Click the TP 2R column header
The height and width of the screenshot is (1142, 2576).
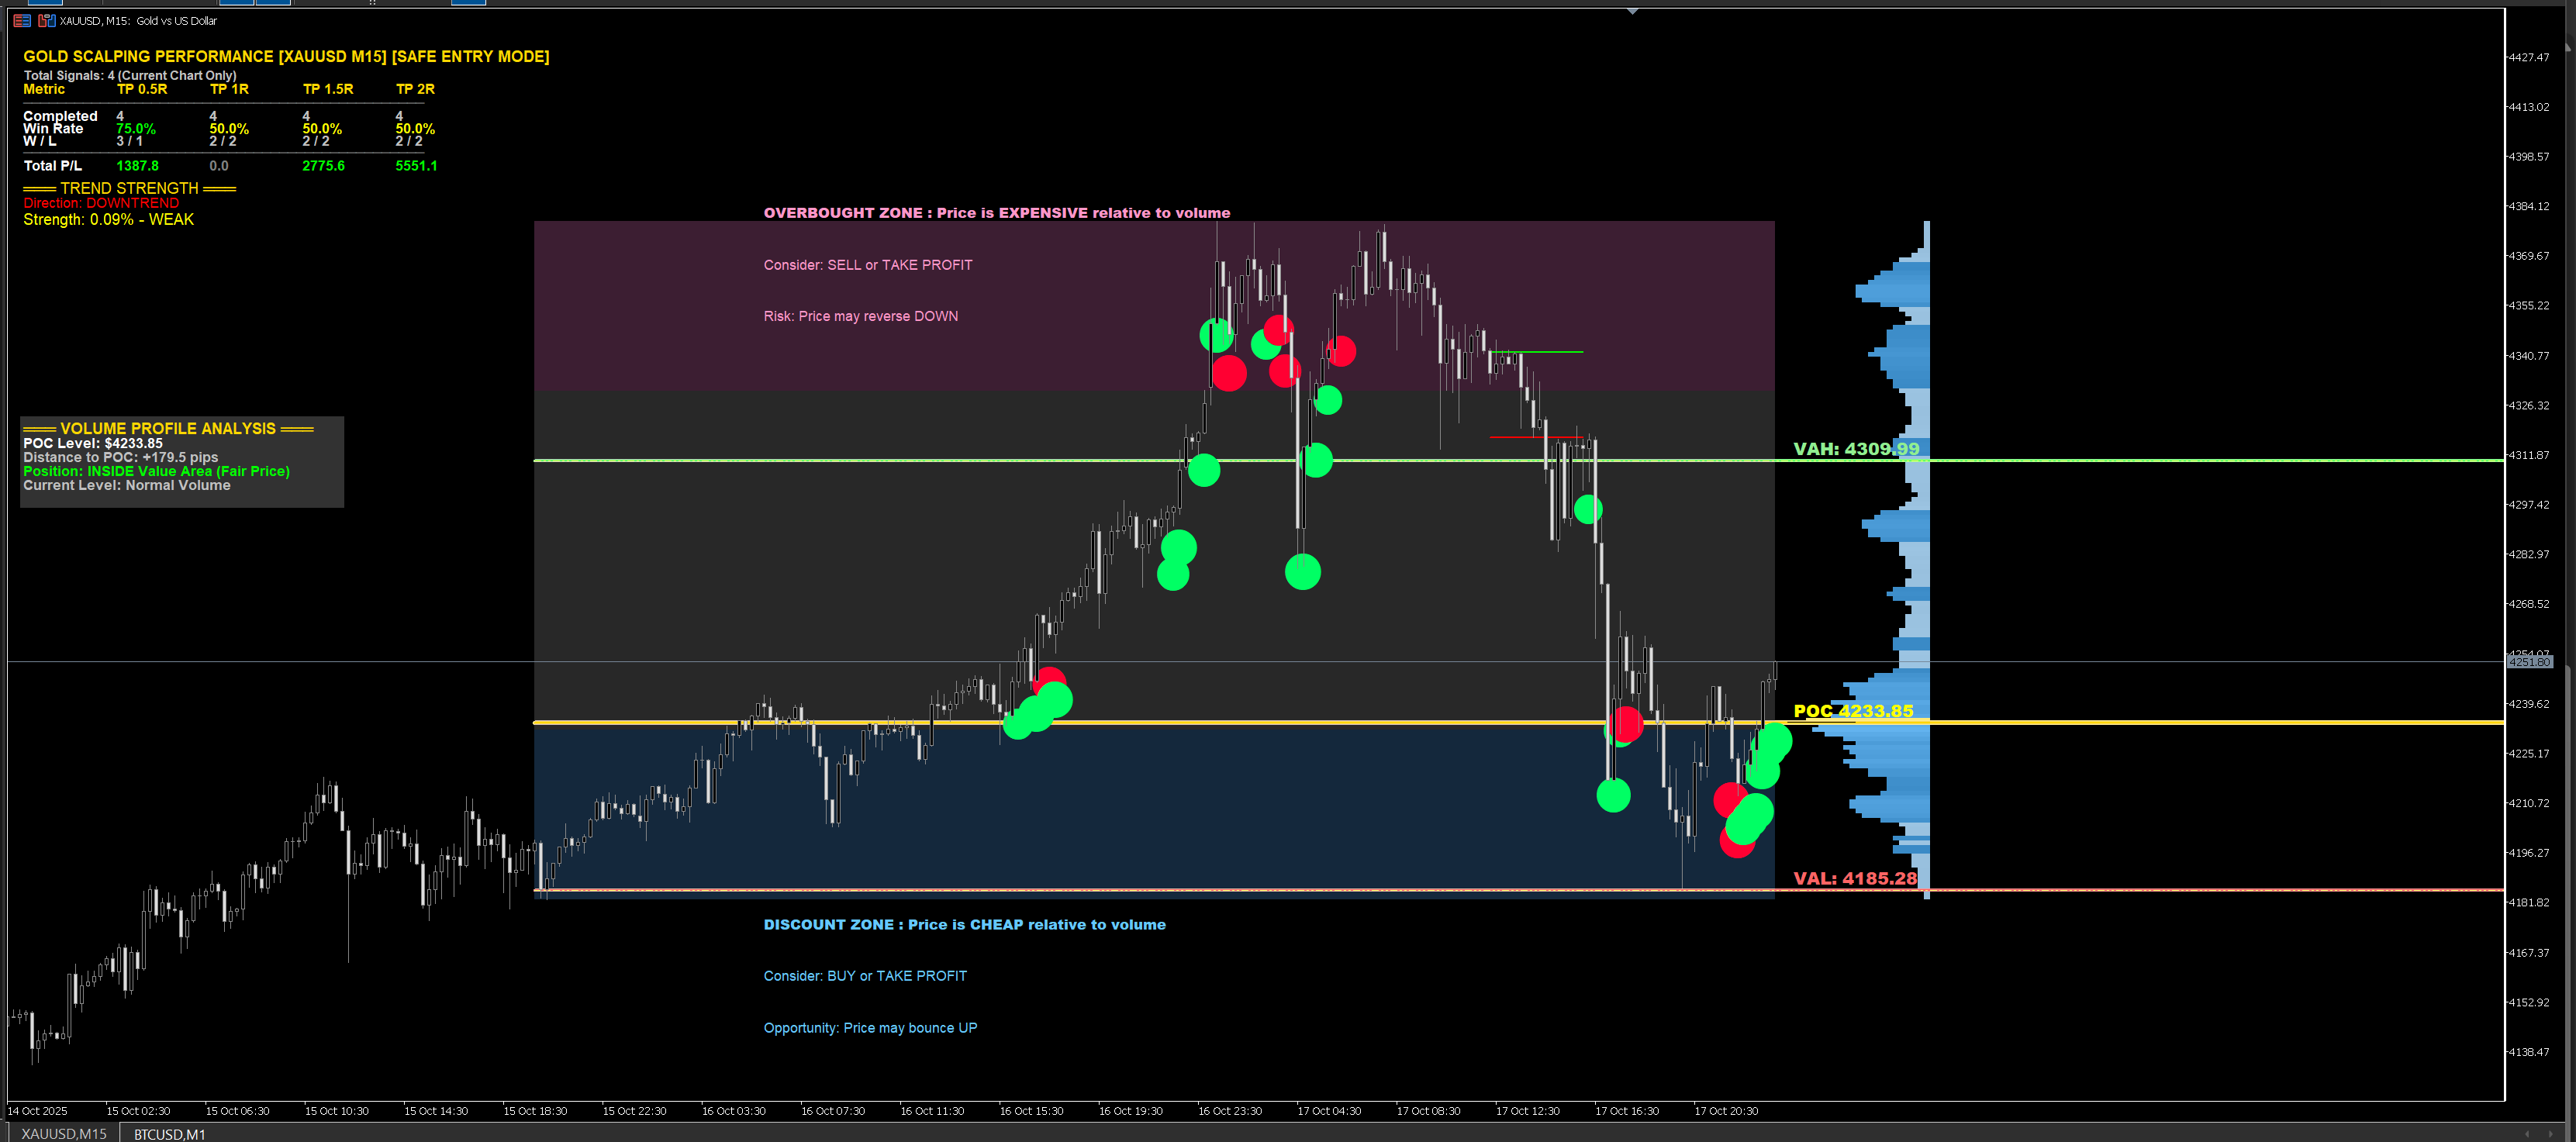(x=415, y=89)
